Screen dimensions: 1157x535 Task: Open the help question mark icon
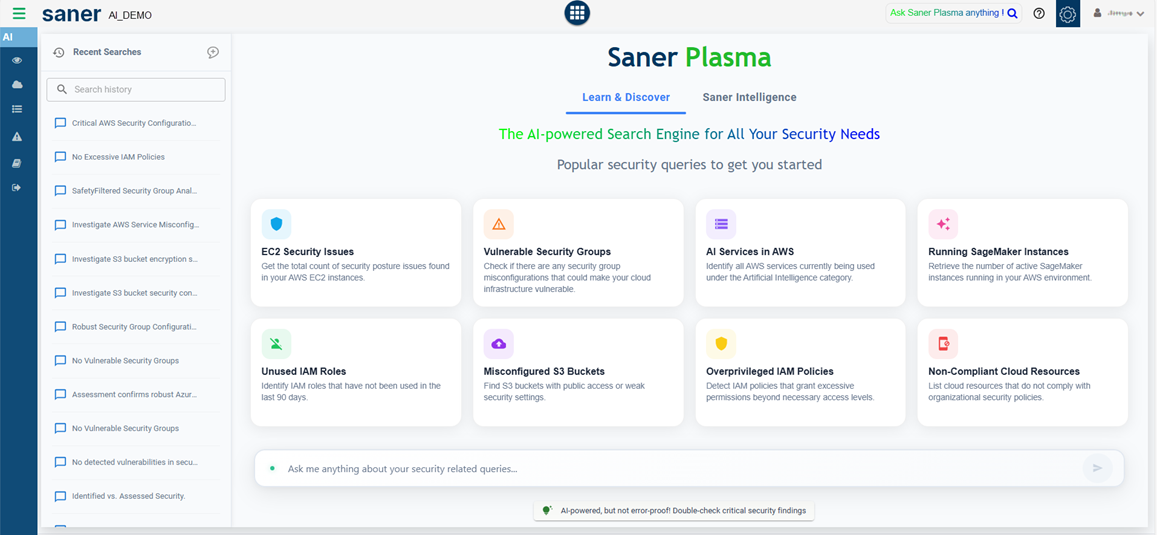1039,14
